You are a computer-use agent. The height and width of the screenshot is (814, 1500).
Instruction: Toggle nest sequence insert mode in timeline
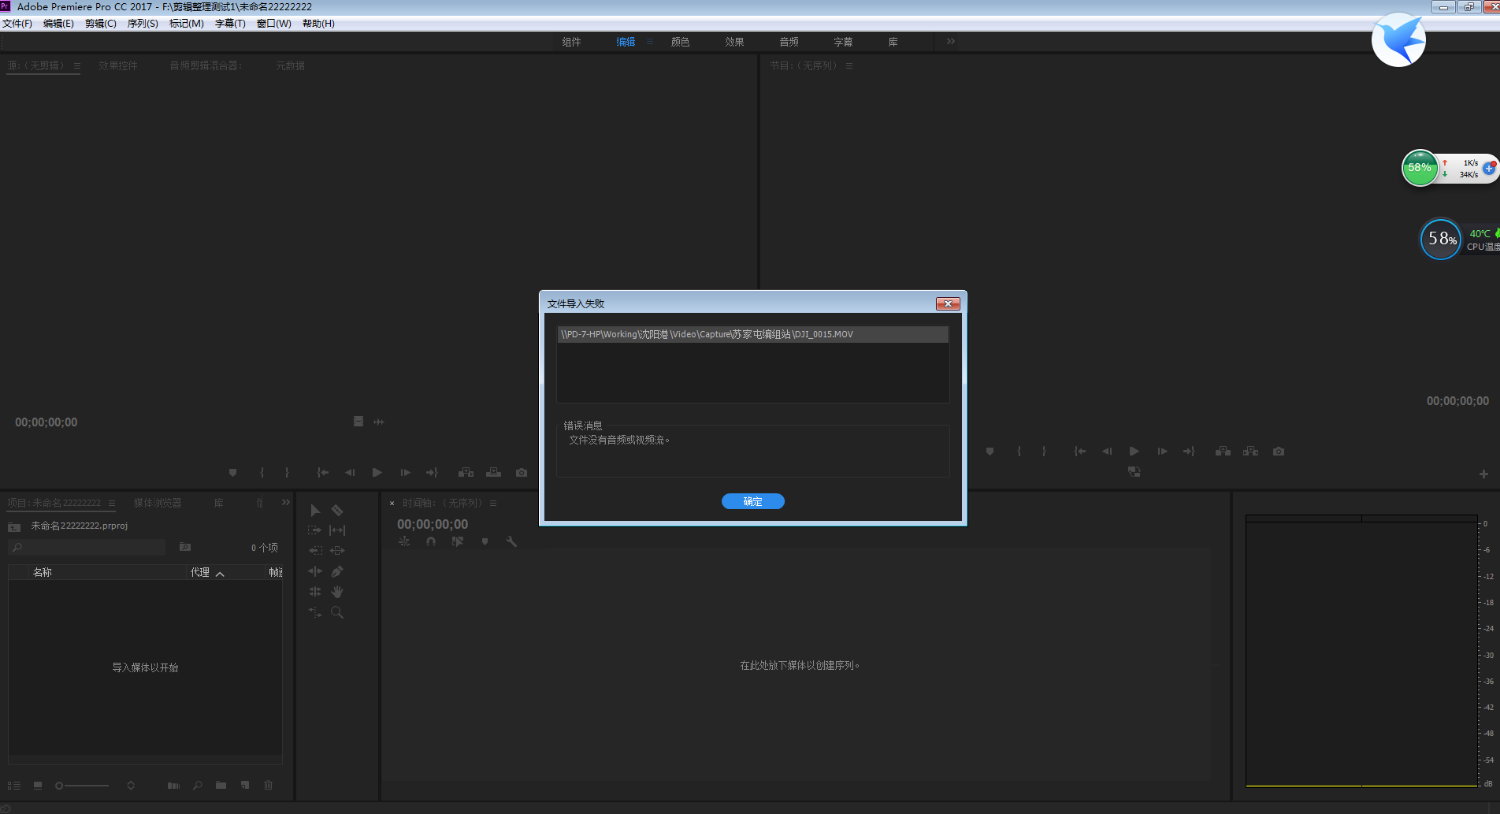tap(404, 541)
